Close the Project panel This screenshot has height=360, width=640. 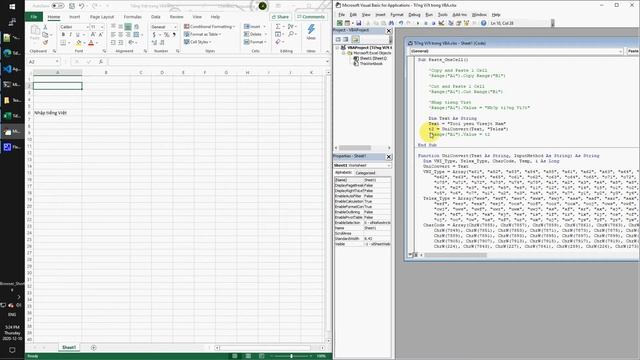(x=389, y=31)
